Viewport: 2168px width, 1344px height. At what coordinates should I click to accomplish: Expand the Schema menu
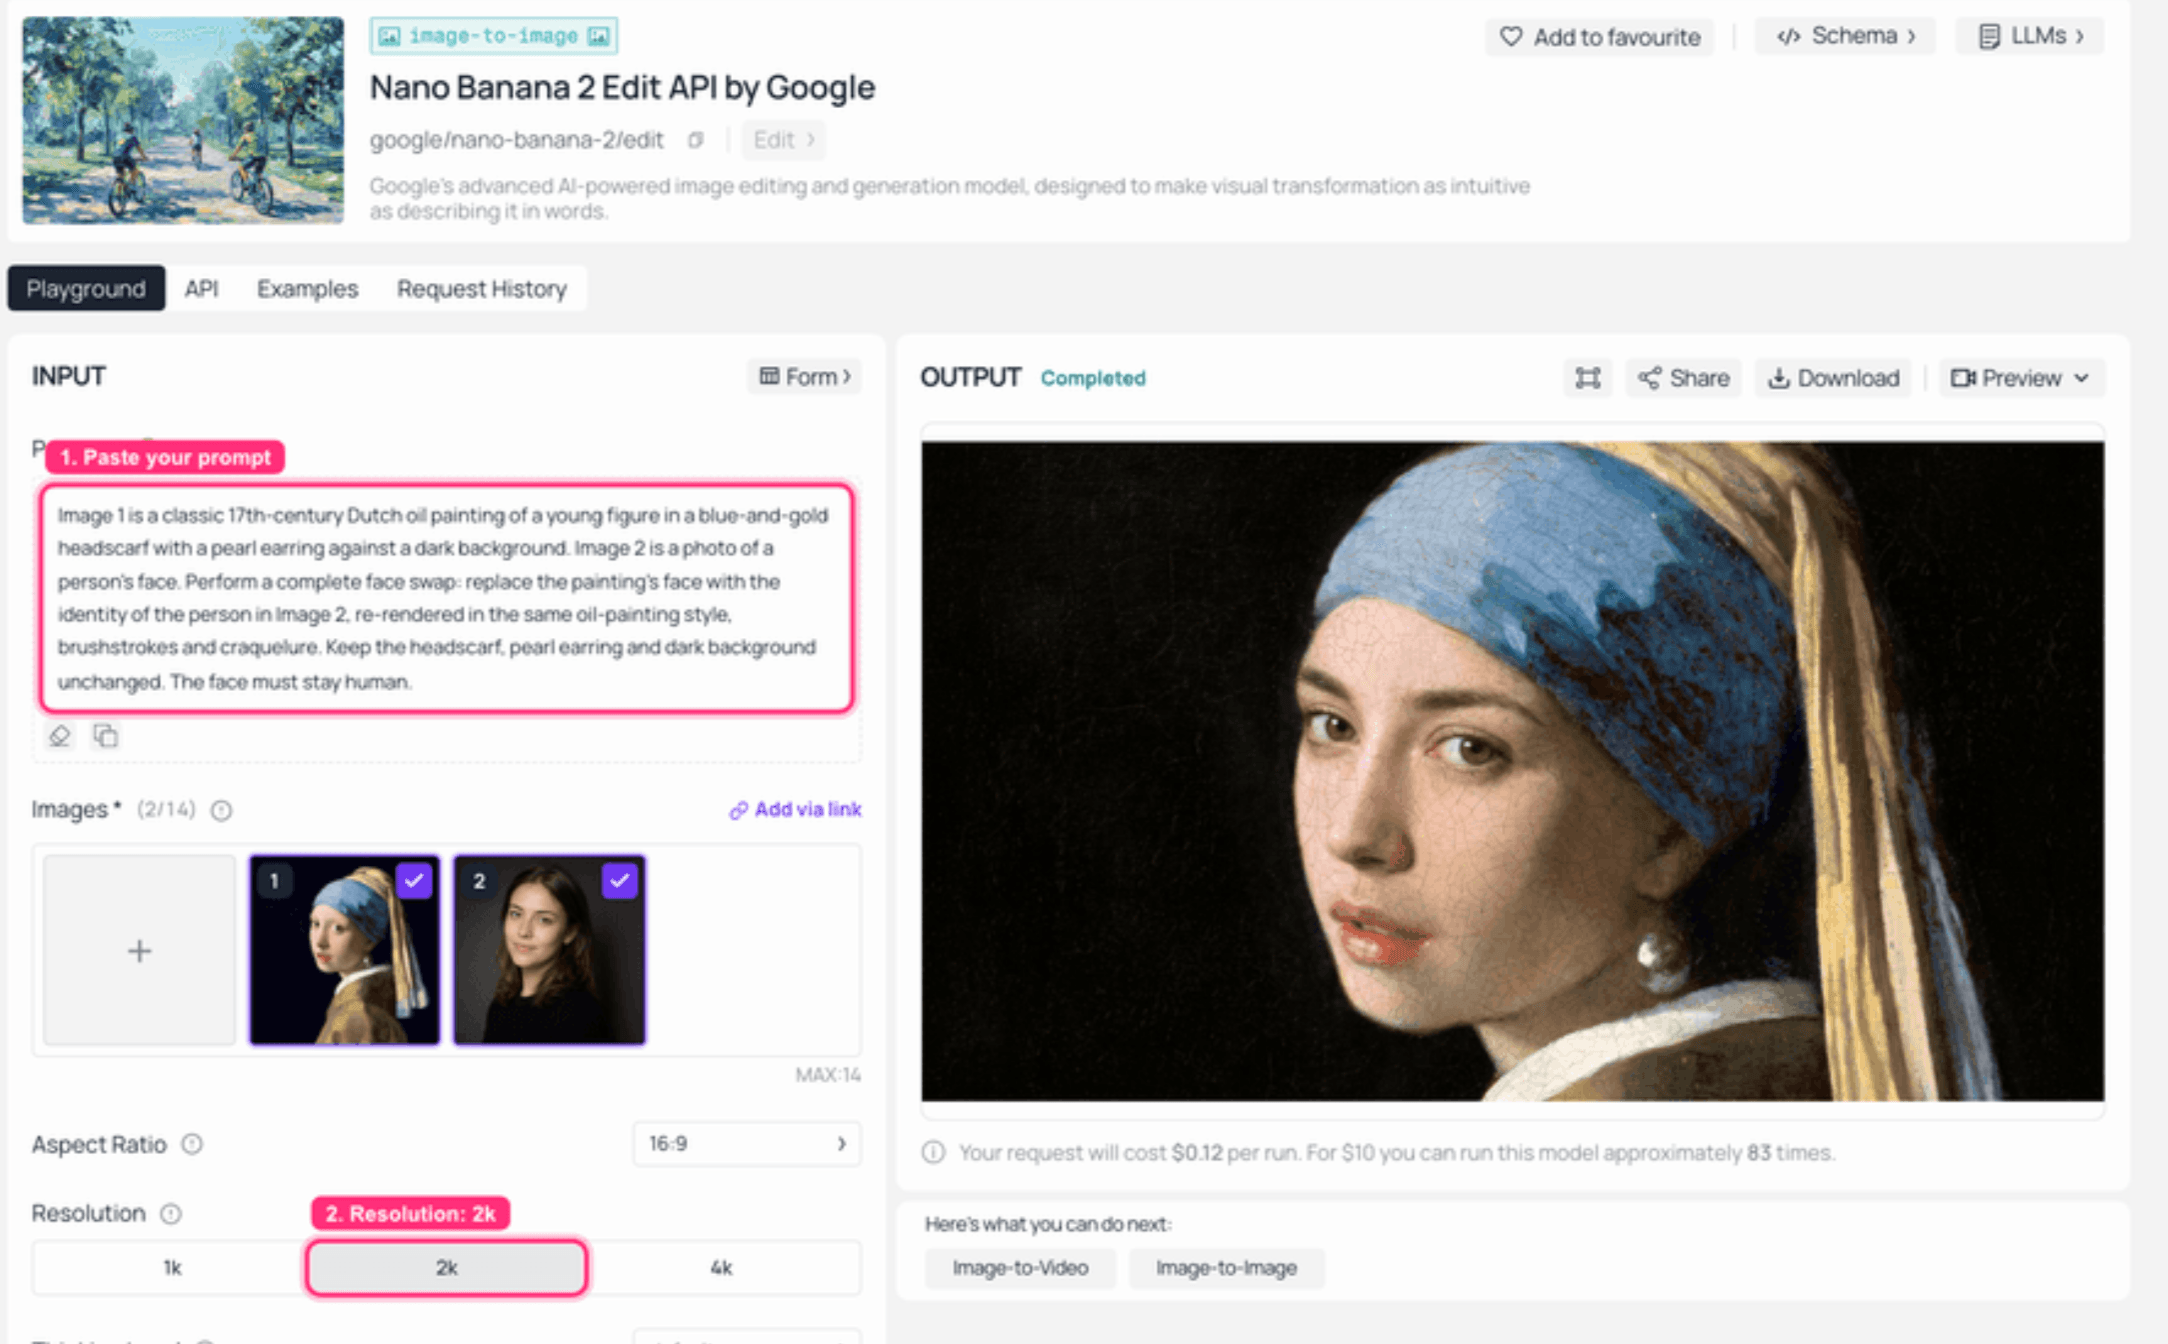pyautogui.click(x=1845, y=36)
